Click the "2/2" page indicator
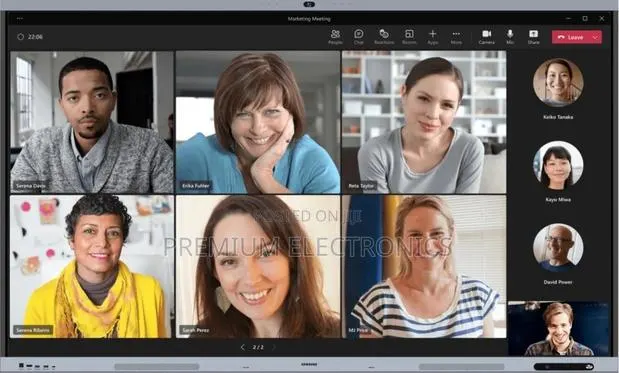 [x=258, y=347]
